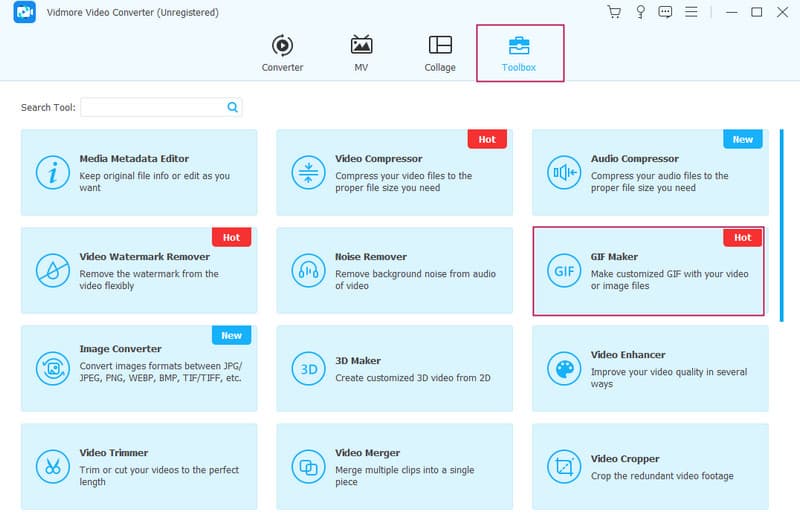Open the MV tab
This screenshot has height=515, width=800.
click(x=361, y=53)
